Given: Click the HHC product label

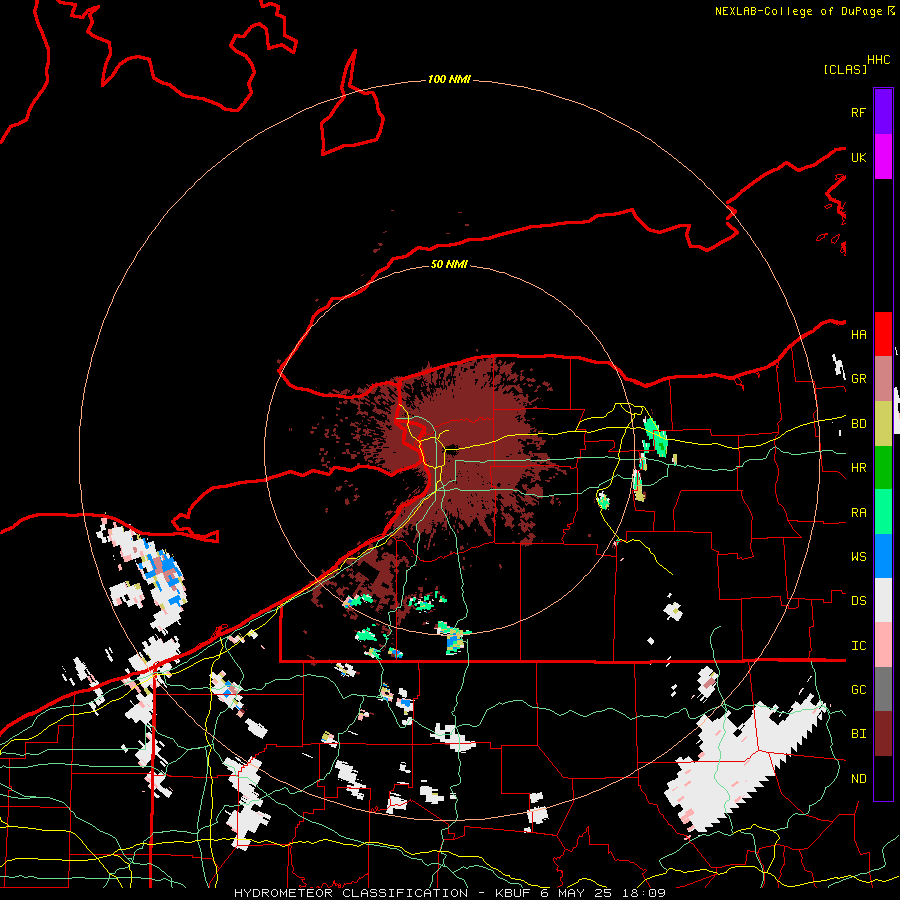Looking at the screenshot, I should point(878,60).
